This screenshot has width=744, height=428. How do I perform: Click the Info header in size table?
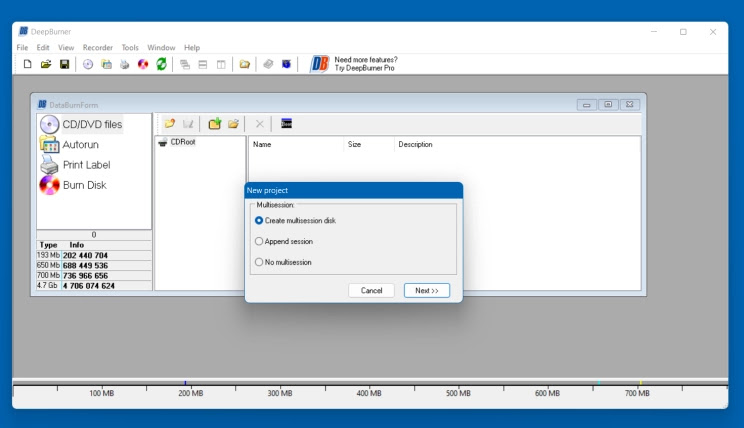pyautogui.click(x=76, y=245)
